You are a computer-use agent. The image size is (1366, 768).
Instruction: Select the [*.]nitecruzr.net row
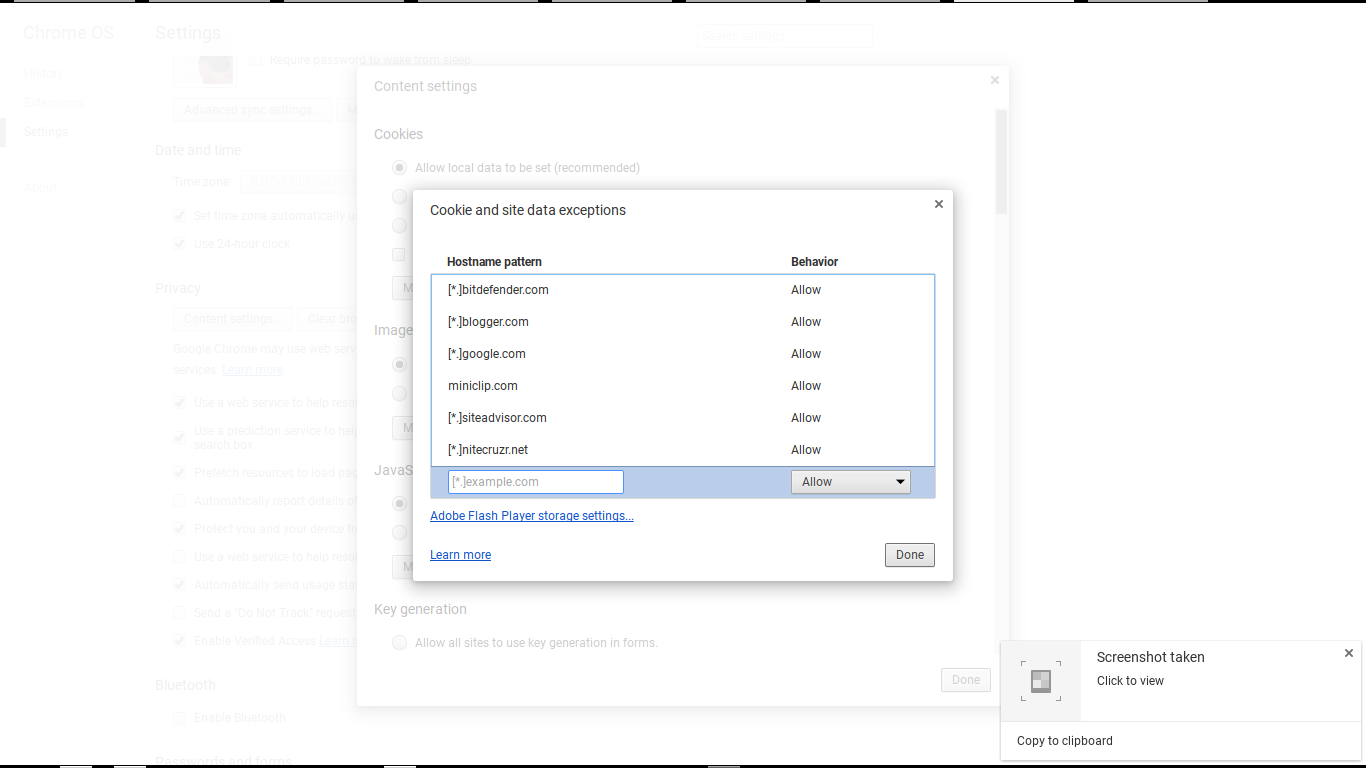point(683,450)
